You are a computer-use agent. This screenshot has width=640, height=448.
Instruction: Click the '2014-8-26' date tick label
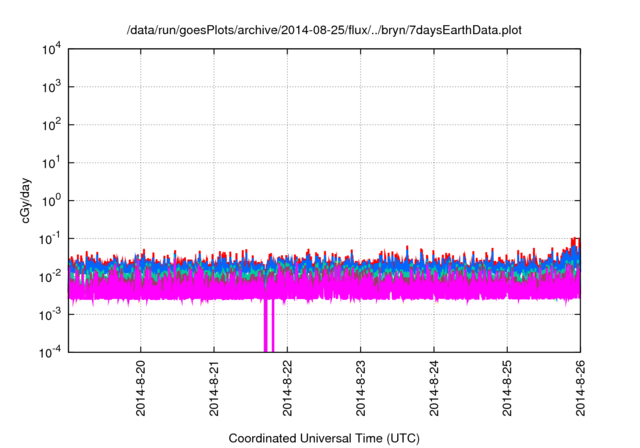pos(580,388)
